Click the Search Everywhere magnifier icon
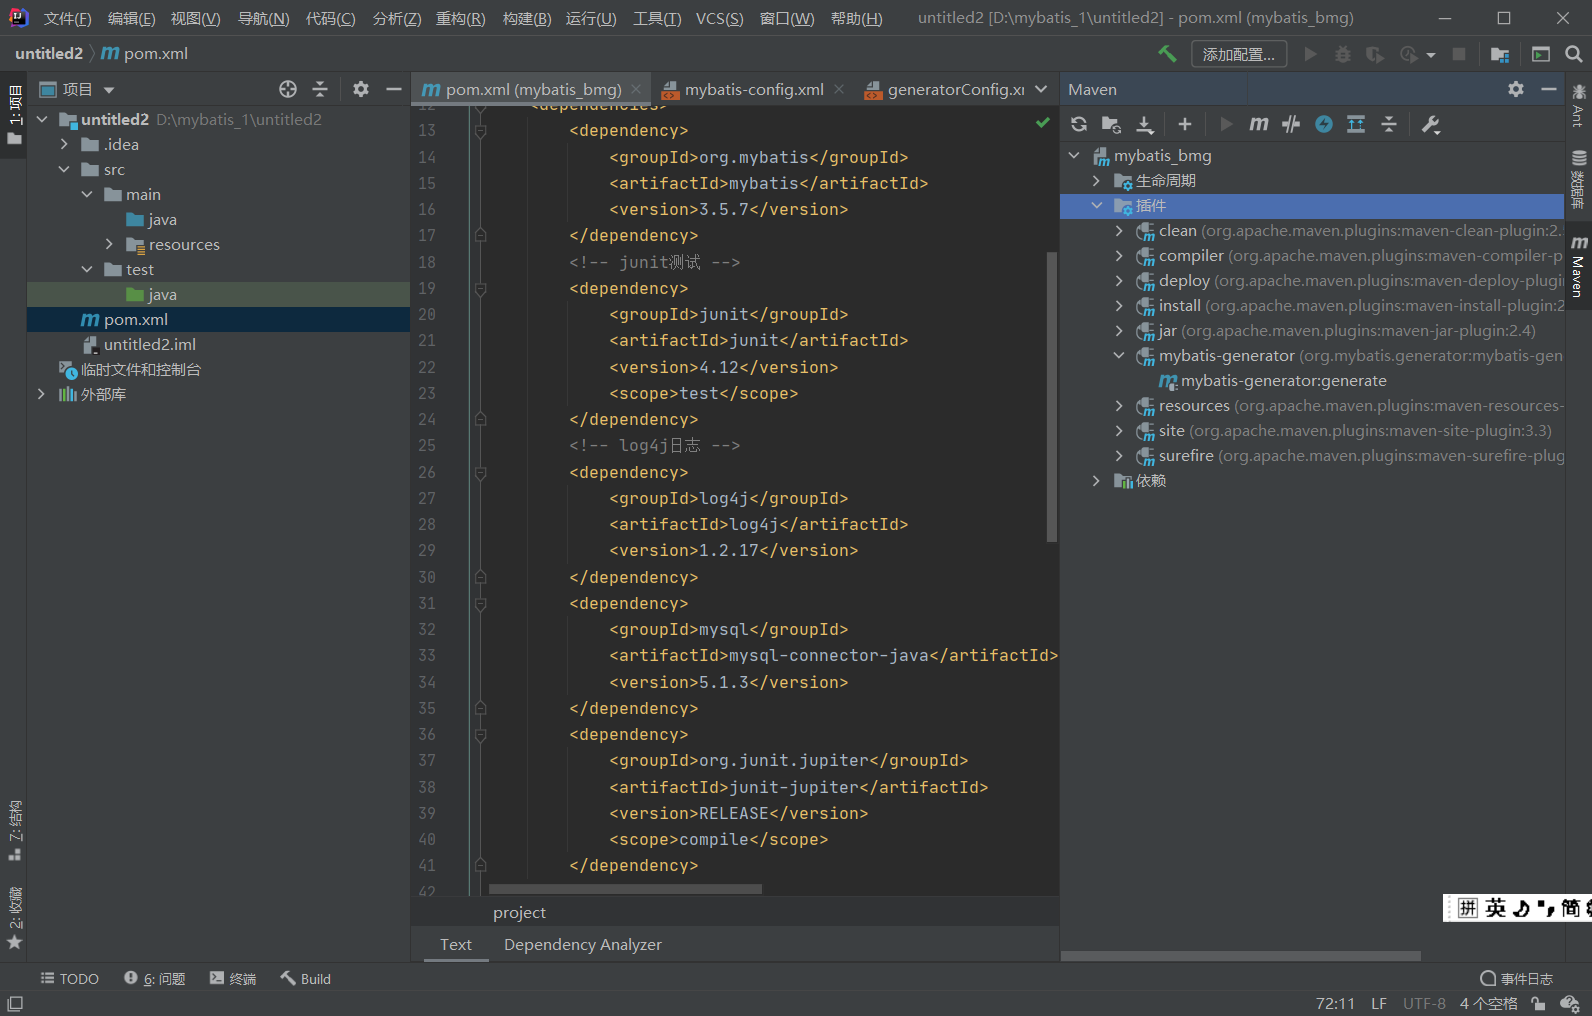The height and width of the screenshot is (1016, 1592). (x=1573, y=54)
